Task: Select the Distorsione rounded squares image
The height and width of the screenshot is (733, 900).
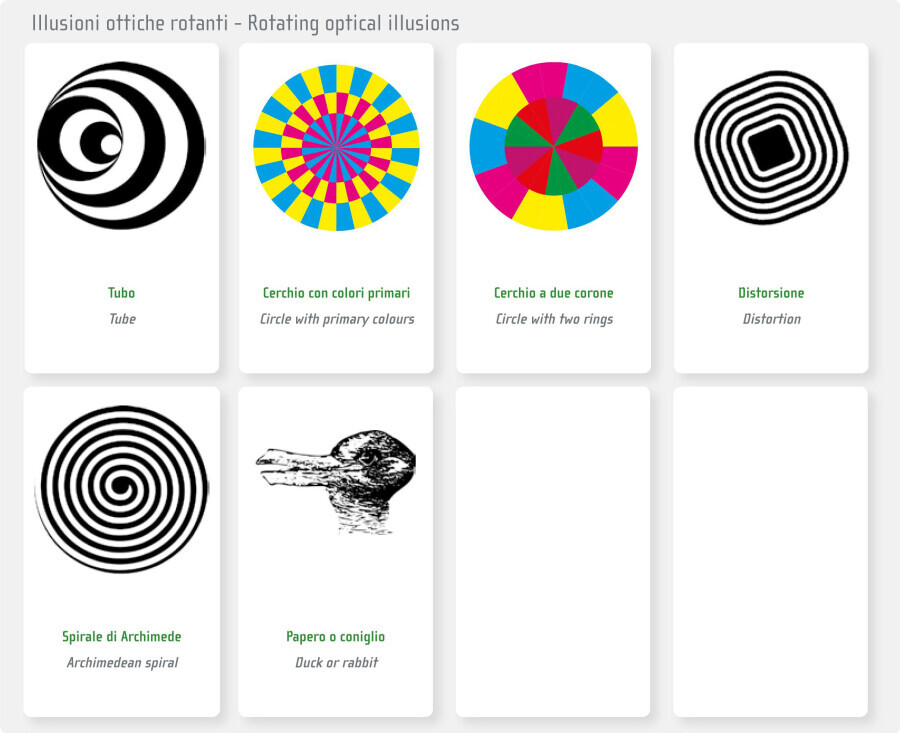Action: (x=771, y=148)
